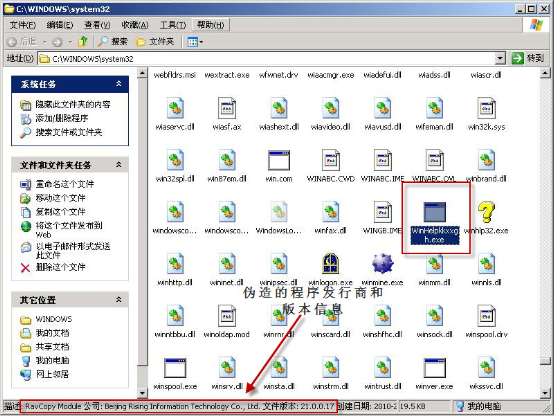The height and width of the screenshot is (416, 555).
Task: Open the address bar dropdown arrow
Action: tap(500, 58)
